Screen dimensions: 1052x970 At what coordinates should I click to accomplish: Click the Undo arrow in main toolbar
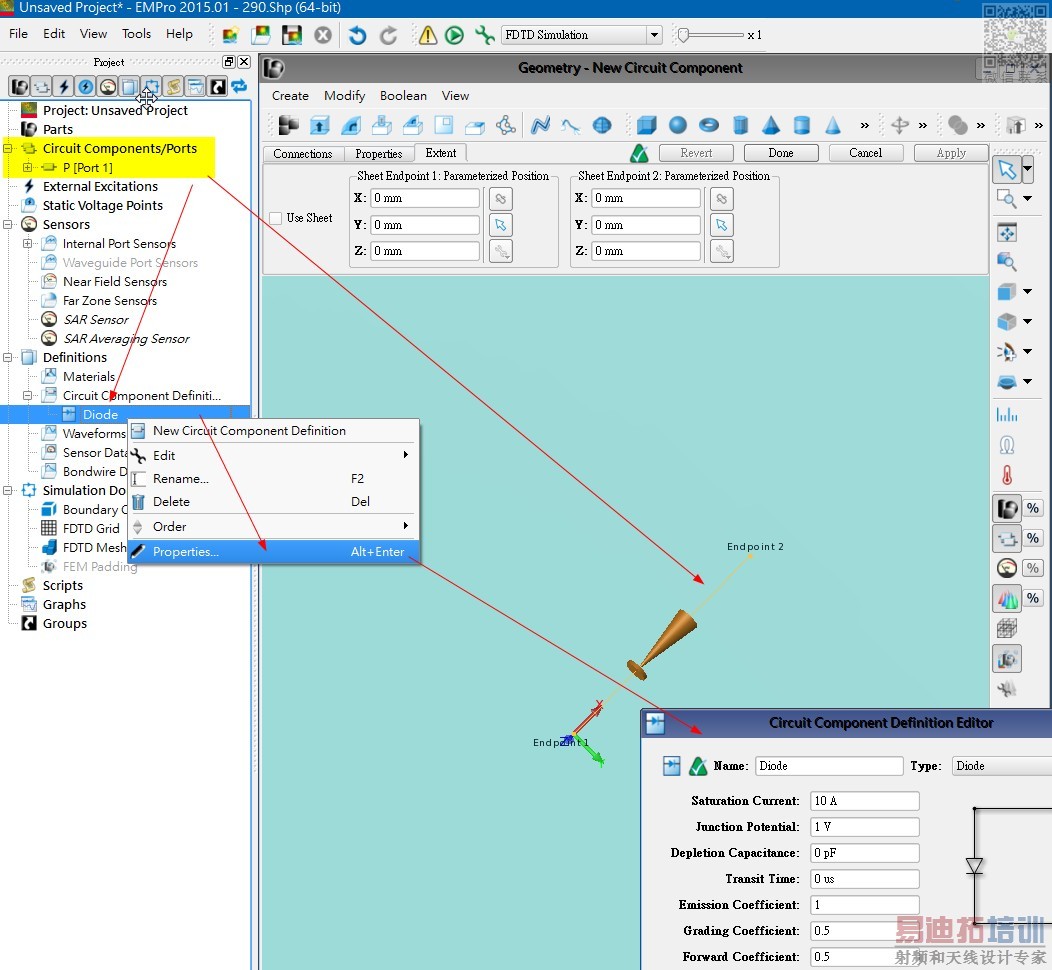point(357,35)
